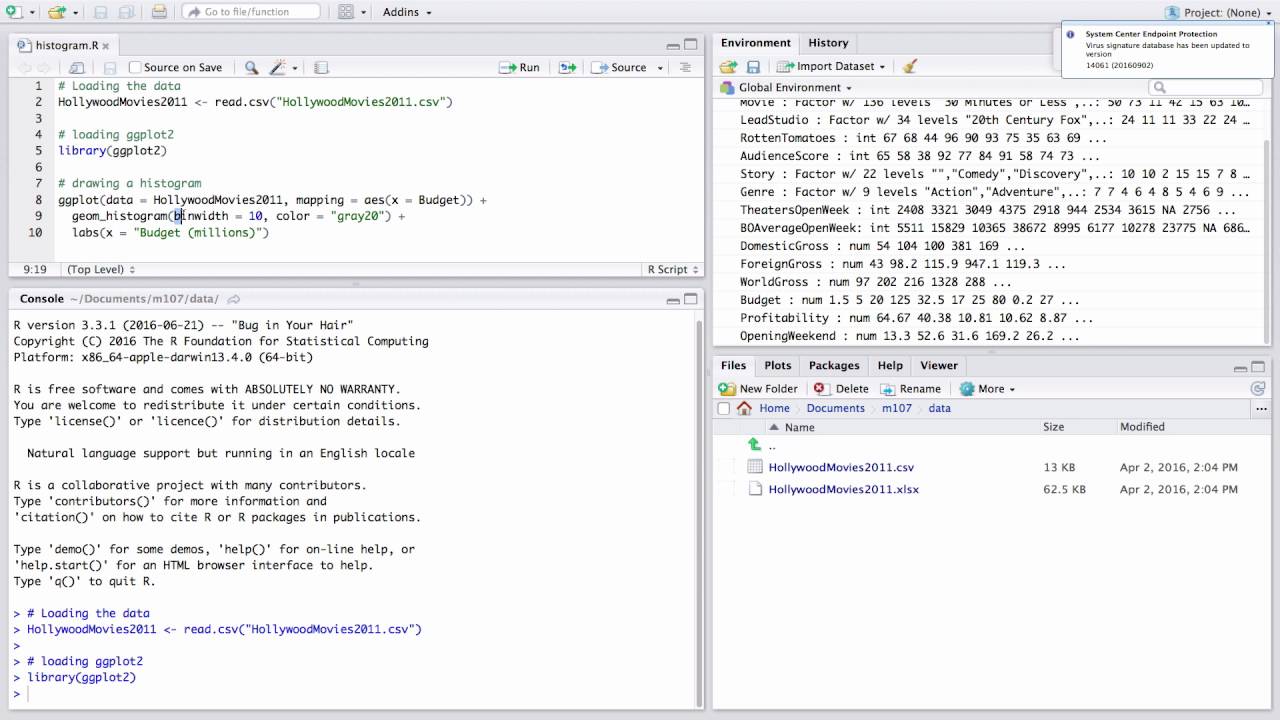
Task: Click the Files pane refresh icon
Action: pyautogui.click(x=1258, y=389)
